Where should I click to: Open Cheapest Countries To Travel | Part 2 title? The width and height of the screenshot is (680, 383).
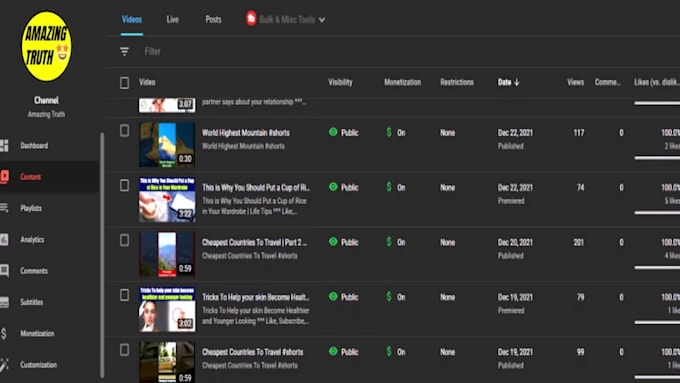(x=255, y=242)
